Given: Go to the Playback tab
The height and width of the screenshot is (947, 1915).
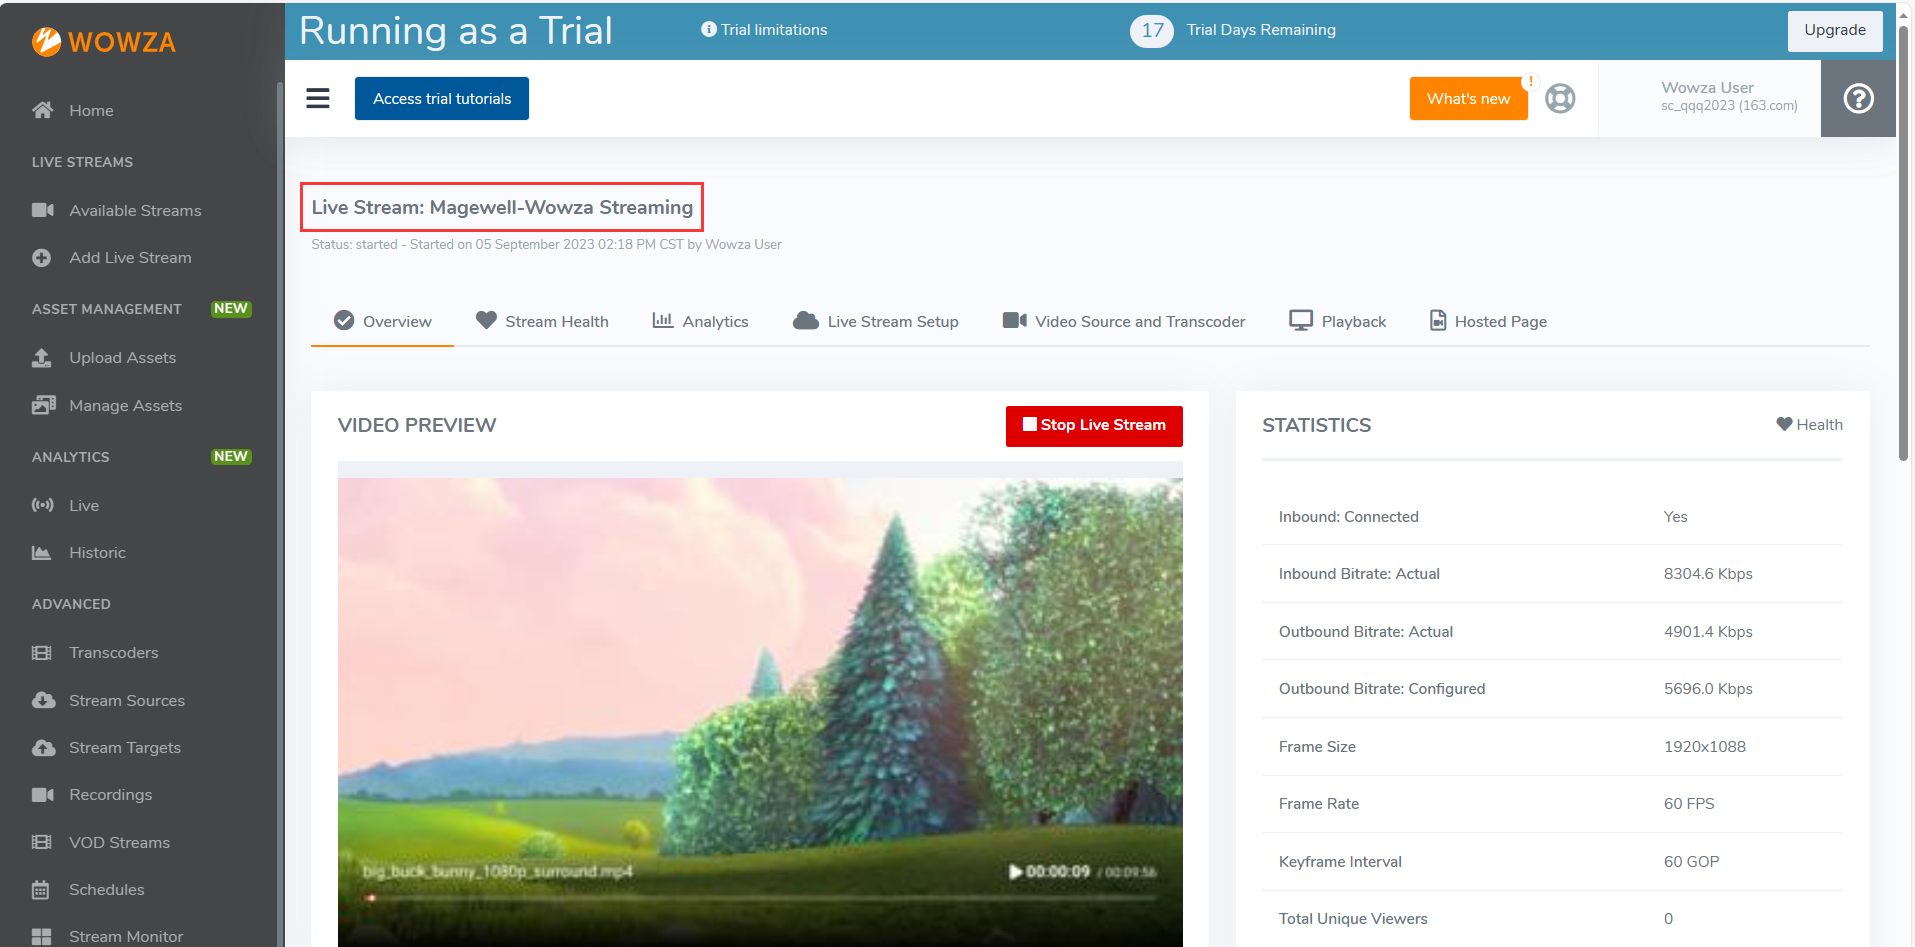Looking at the screenshot, I should [x=1337, y=321].
